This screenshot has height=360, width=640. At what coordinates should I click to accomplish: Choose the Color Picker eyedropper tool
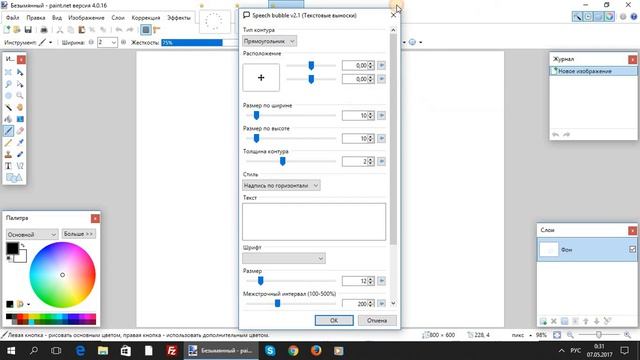point(20,143)
